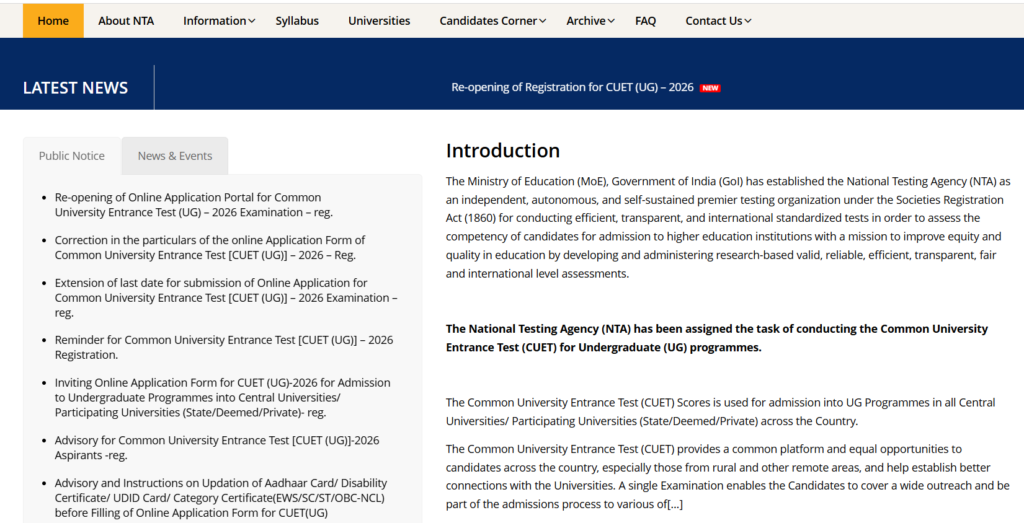Screen dimensions: 1024x523
Task: Open the Home menu item
Action: (53, 21)
